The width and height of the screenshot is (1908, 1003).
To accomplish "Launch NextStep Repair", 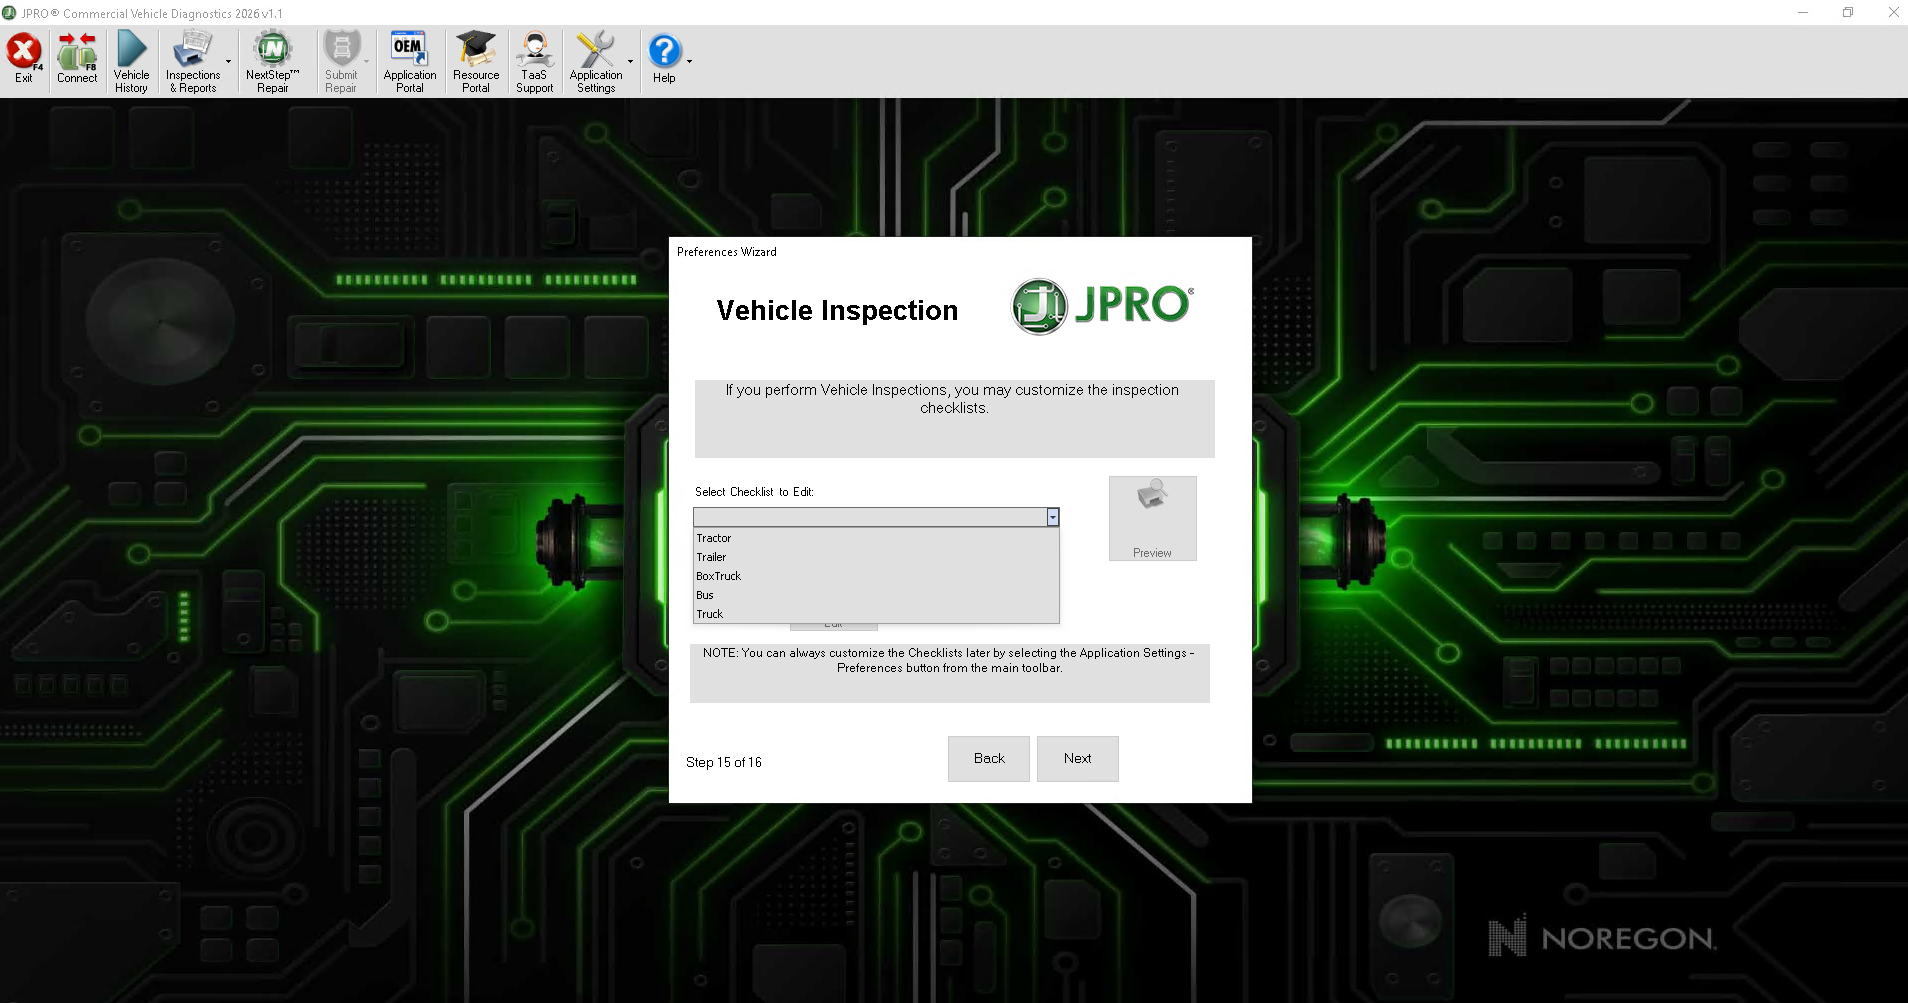I will point(272,62).
